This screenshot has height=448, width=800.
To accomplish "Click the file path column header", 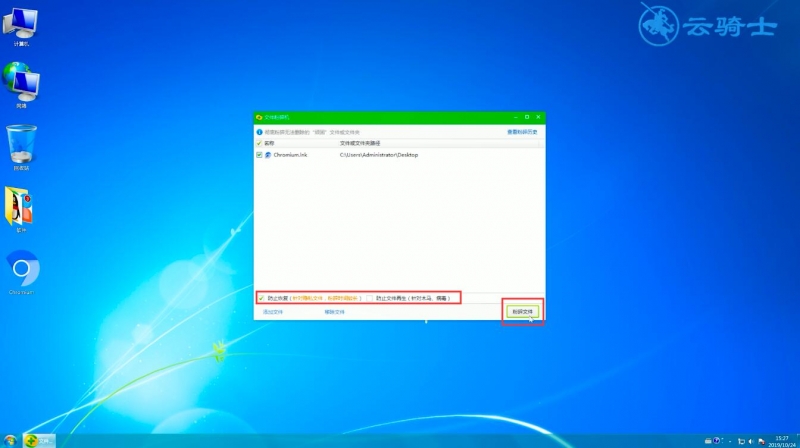I will click(x=360, y=143).
